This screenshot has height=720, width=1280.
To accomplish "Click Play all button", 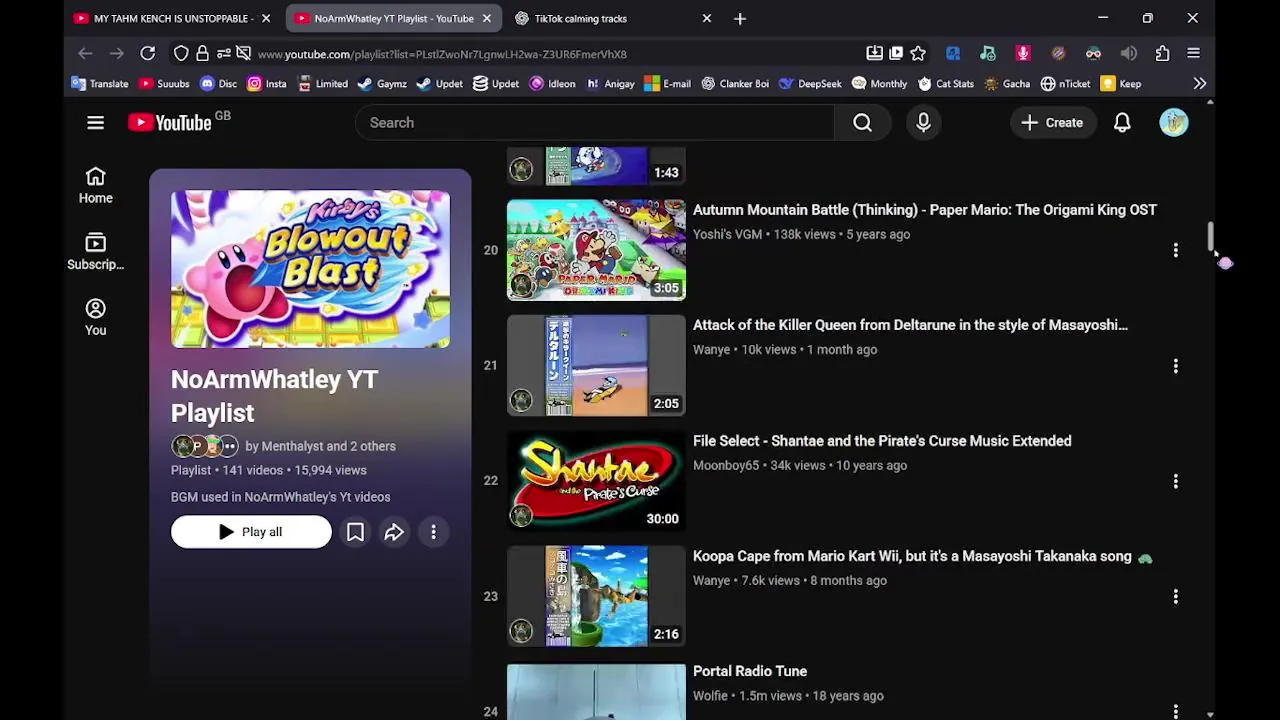I will click(251, 532).
